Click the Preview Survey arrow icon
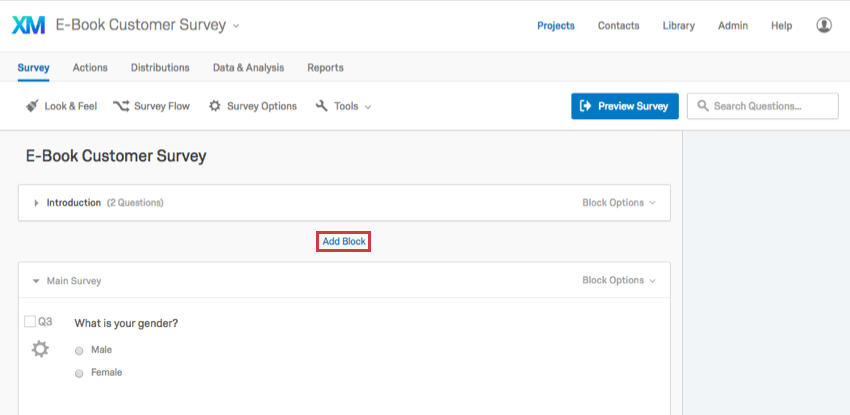The image size is (850, 415). (585, 106)
